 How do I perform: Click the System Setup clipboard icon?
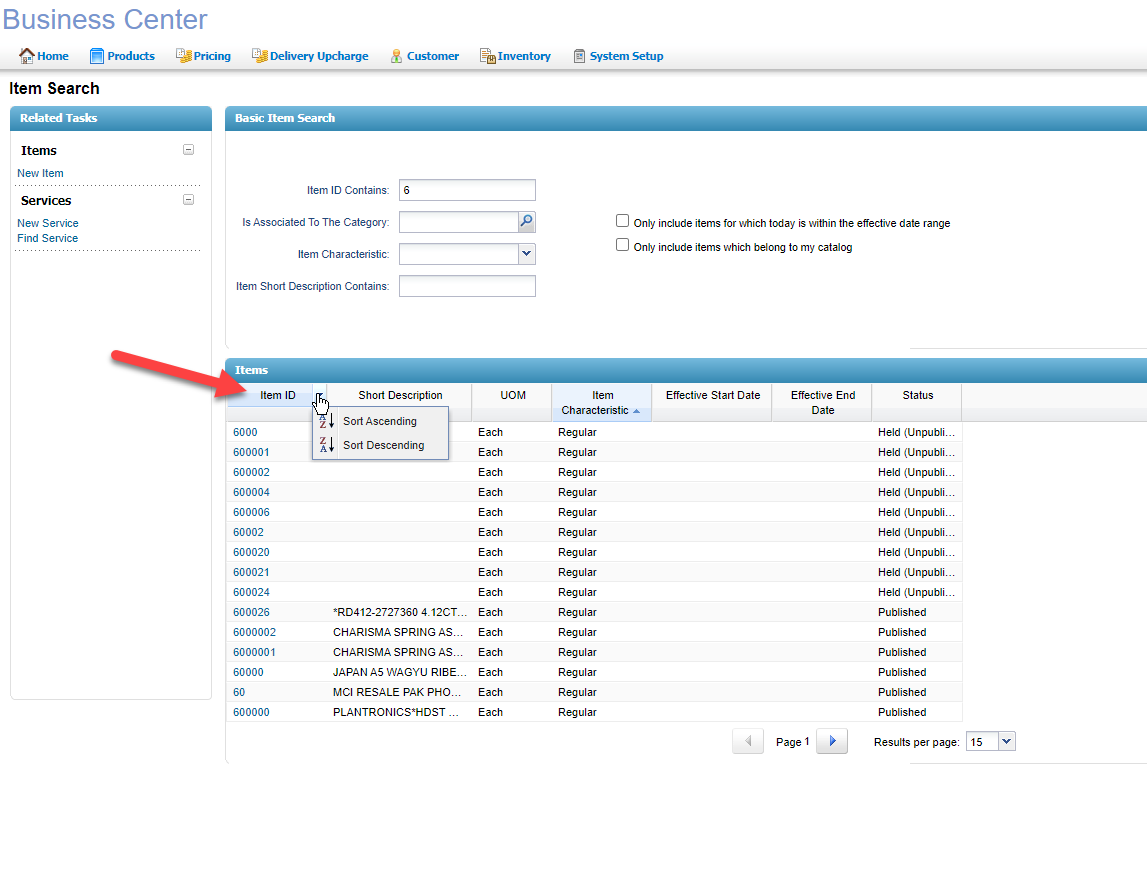click(579, 56)
